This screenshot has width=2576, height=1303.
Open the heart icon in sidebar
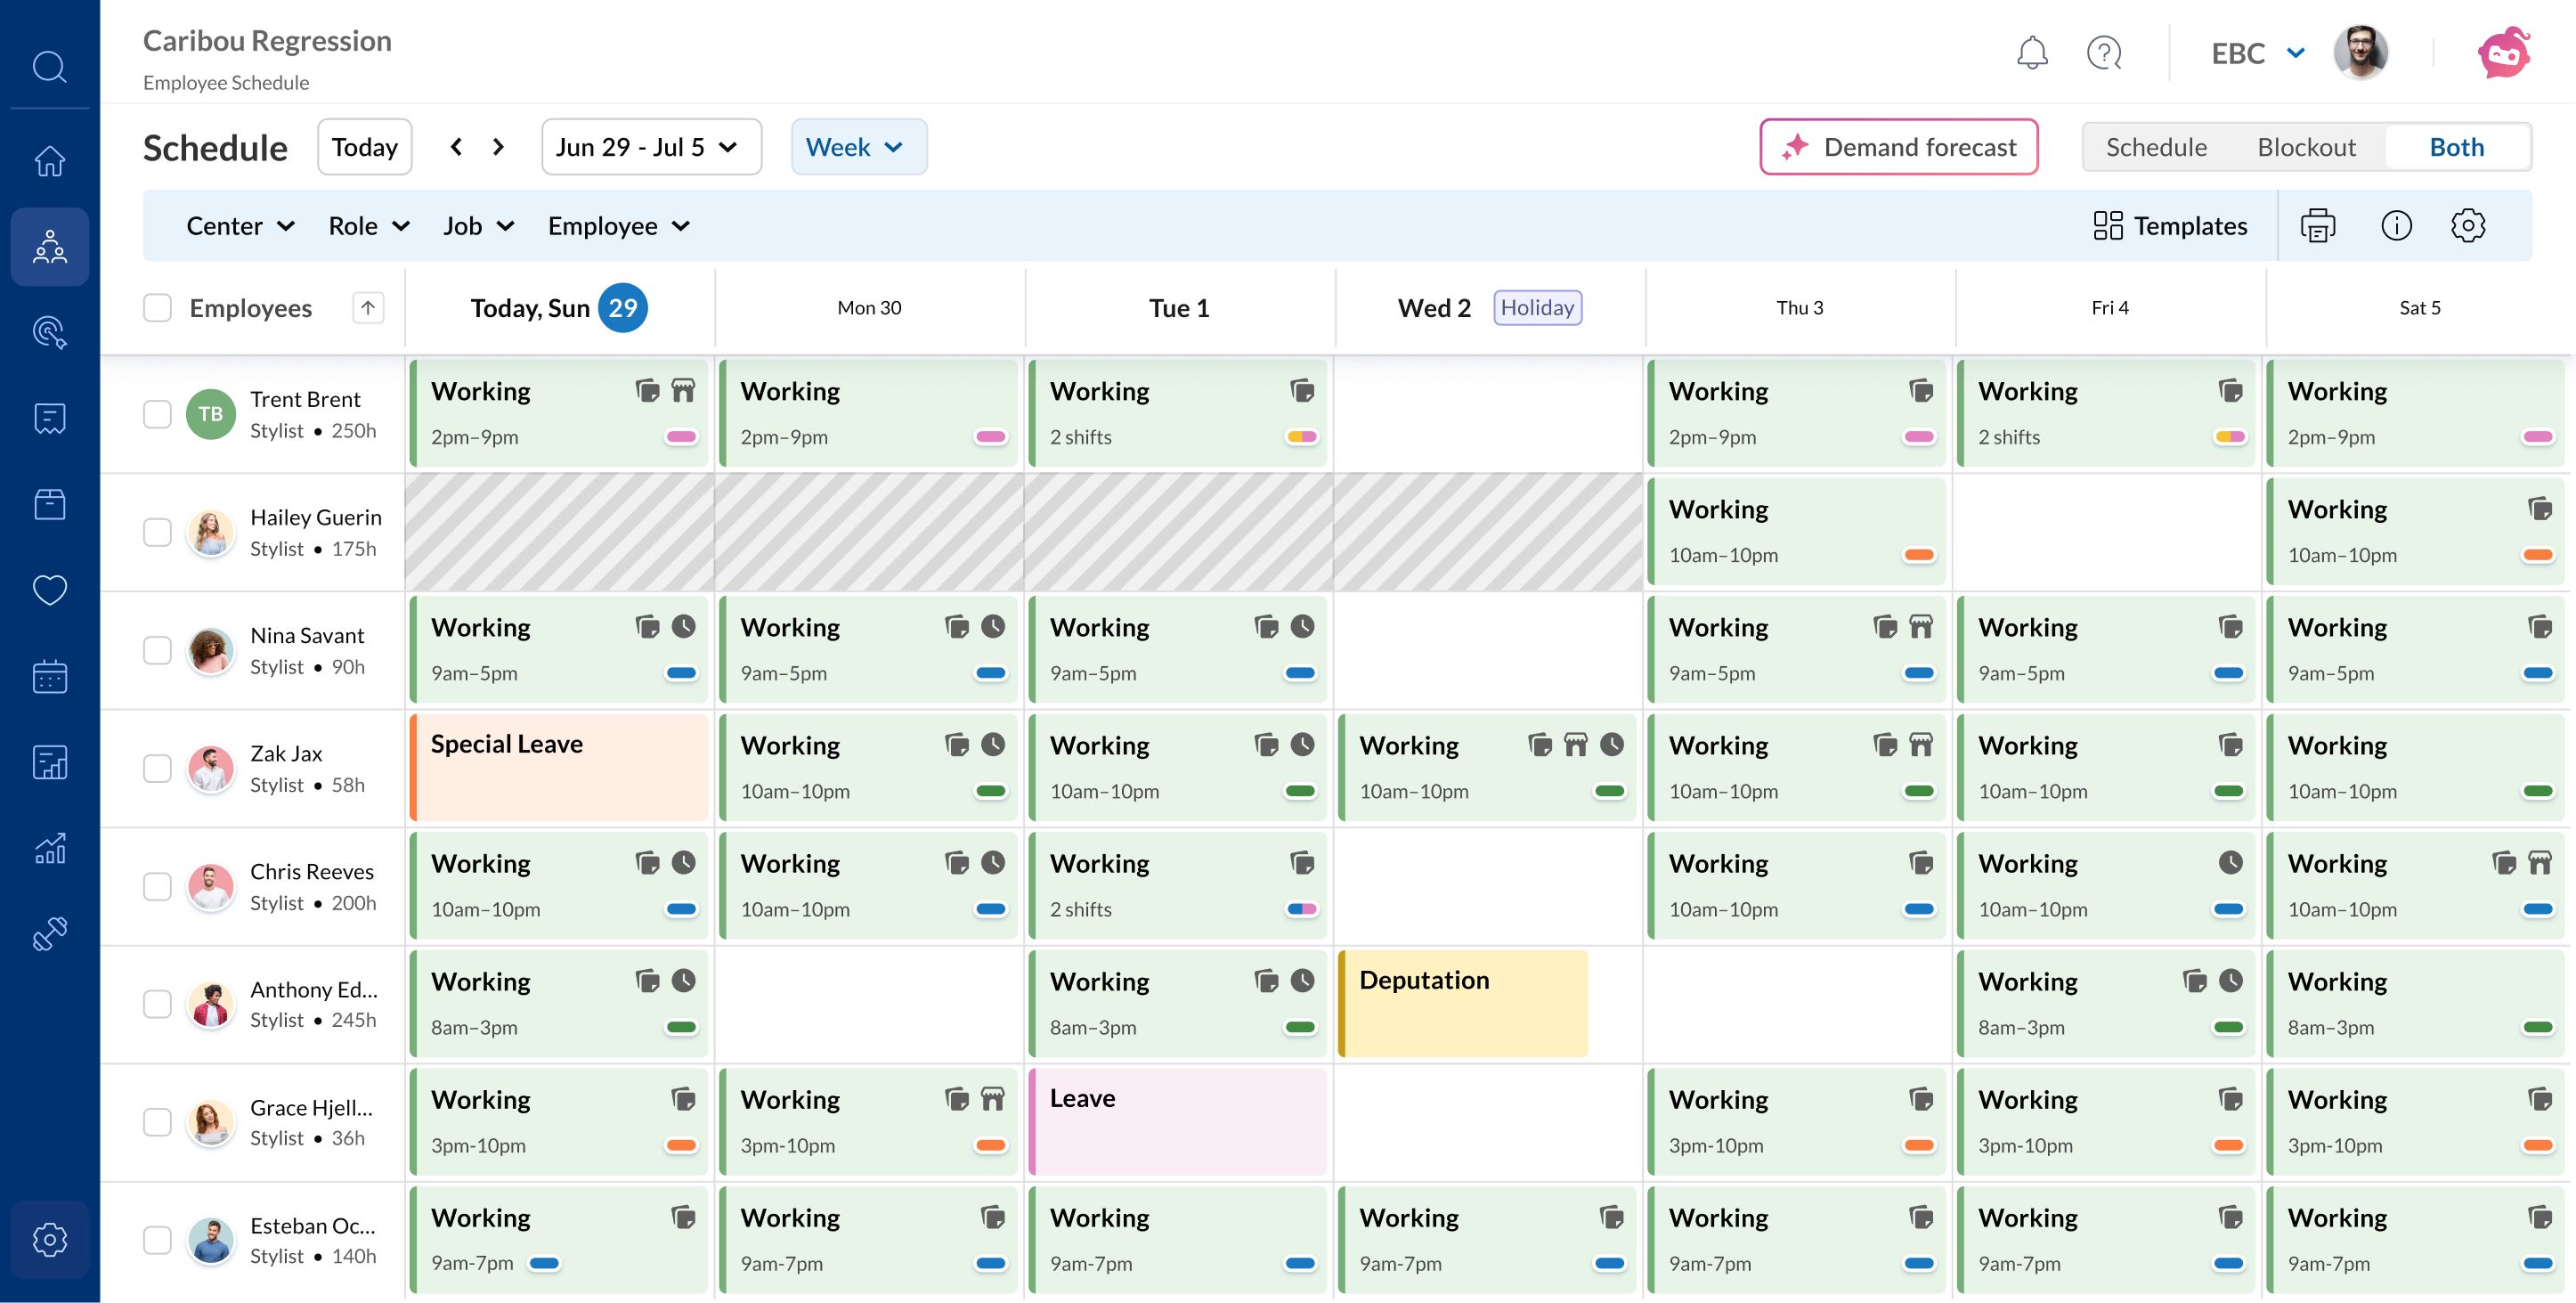[x=49, y=590]
